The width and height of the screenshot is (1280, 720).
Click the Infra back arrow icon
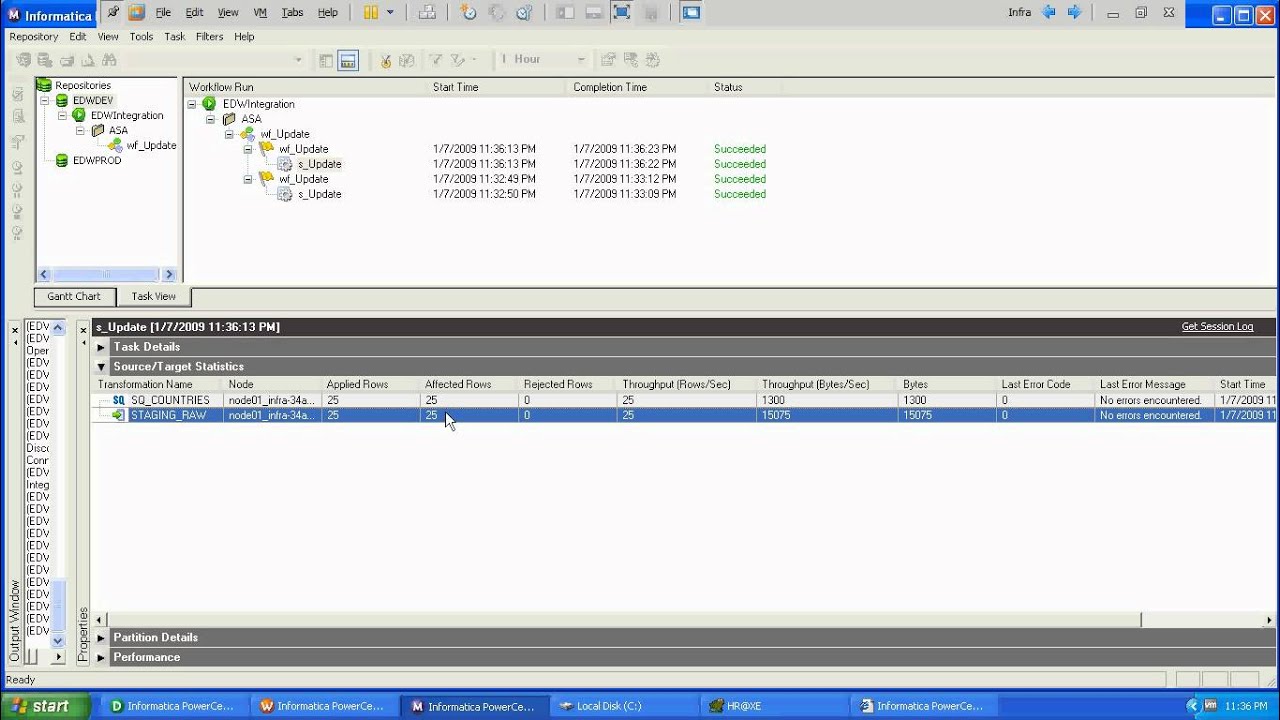coord(1049,13)
